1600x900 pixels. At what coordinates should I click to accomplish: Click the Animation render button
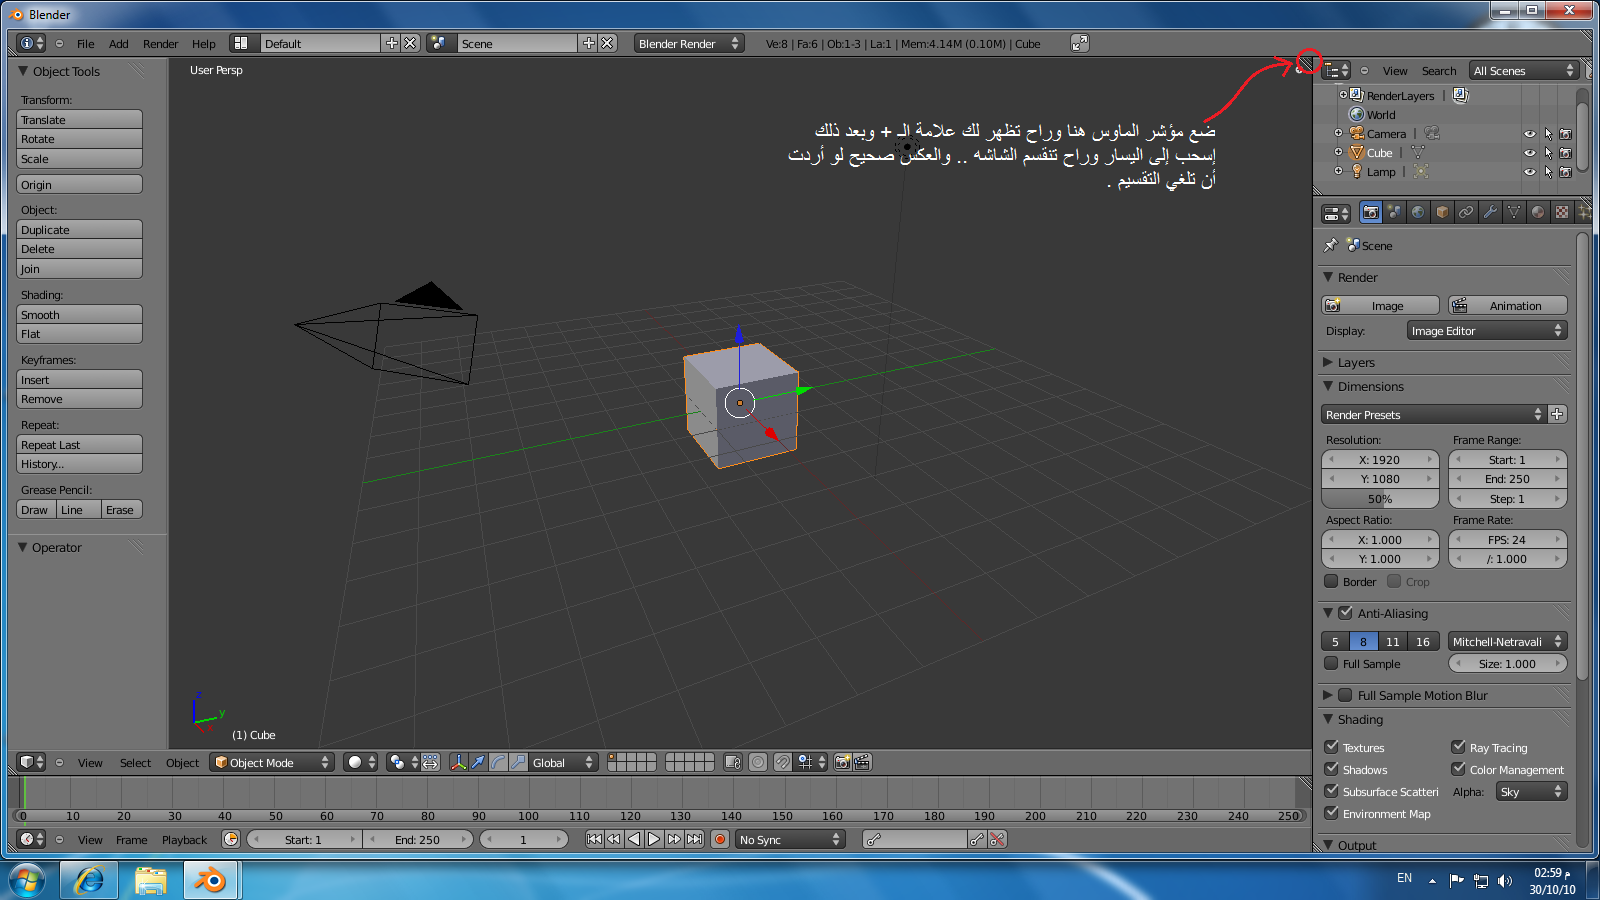tap(1508, 305)
